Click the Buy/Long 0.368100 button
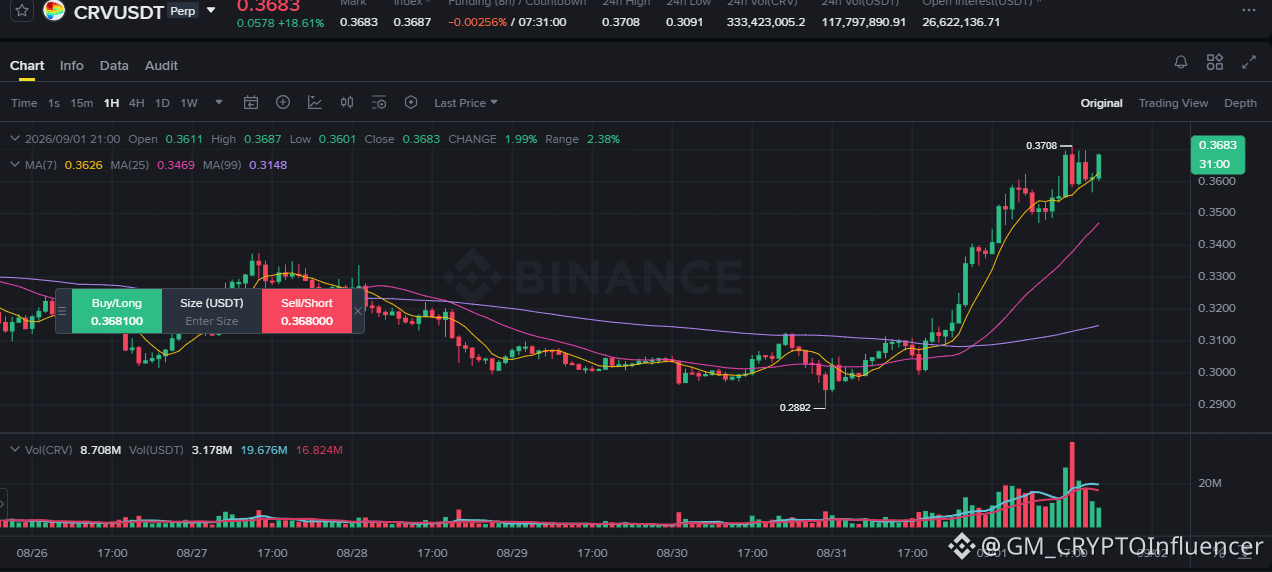The image size is (1272, 572). coord(117,312)
